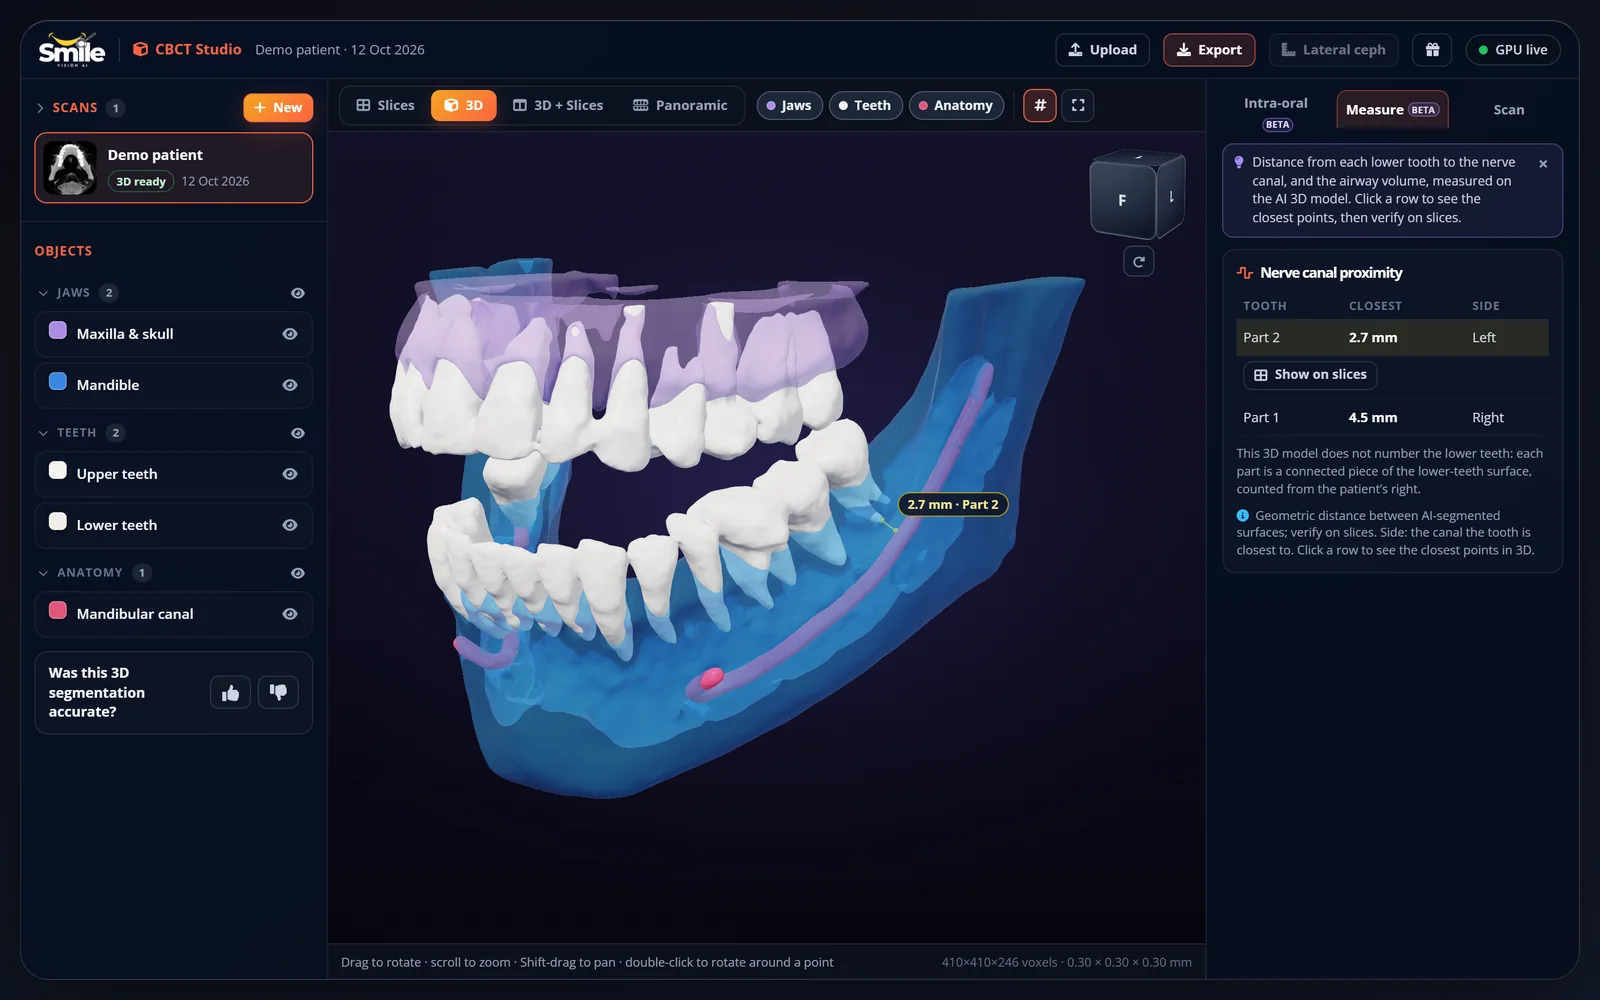This screenshot has height=1000, width=1600.
Task: Click the Mandibular canal pink swatch
Action: tap(58, 611)
